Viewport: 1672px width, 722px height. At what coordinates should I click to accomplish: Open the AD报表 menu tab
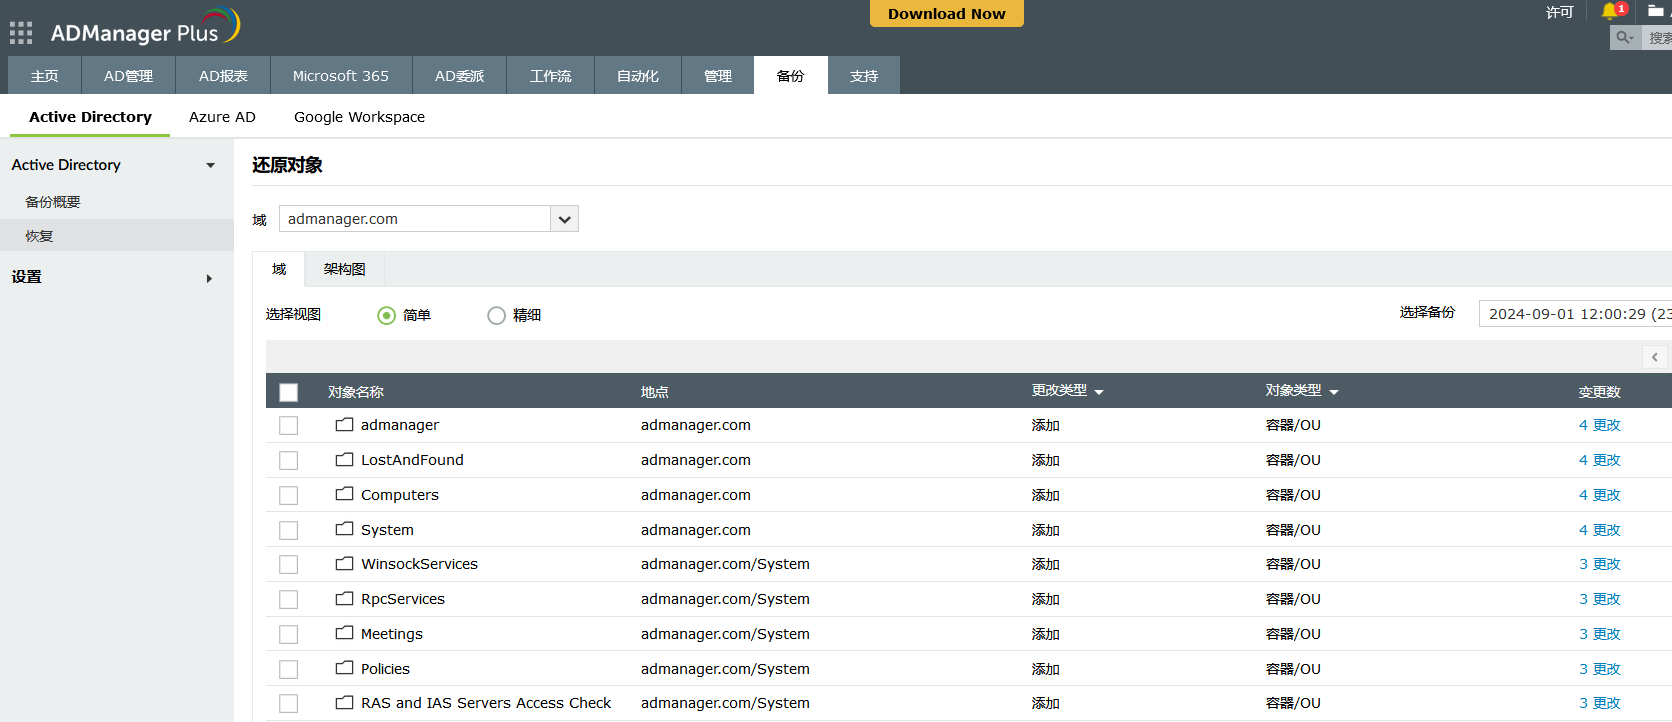coord(223,76)
